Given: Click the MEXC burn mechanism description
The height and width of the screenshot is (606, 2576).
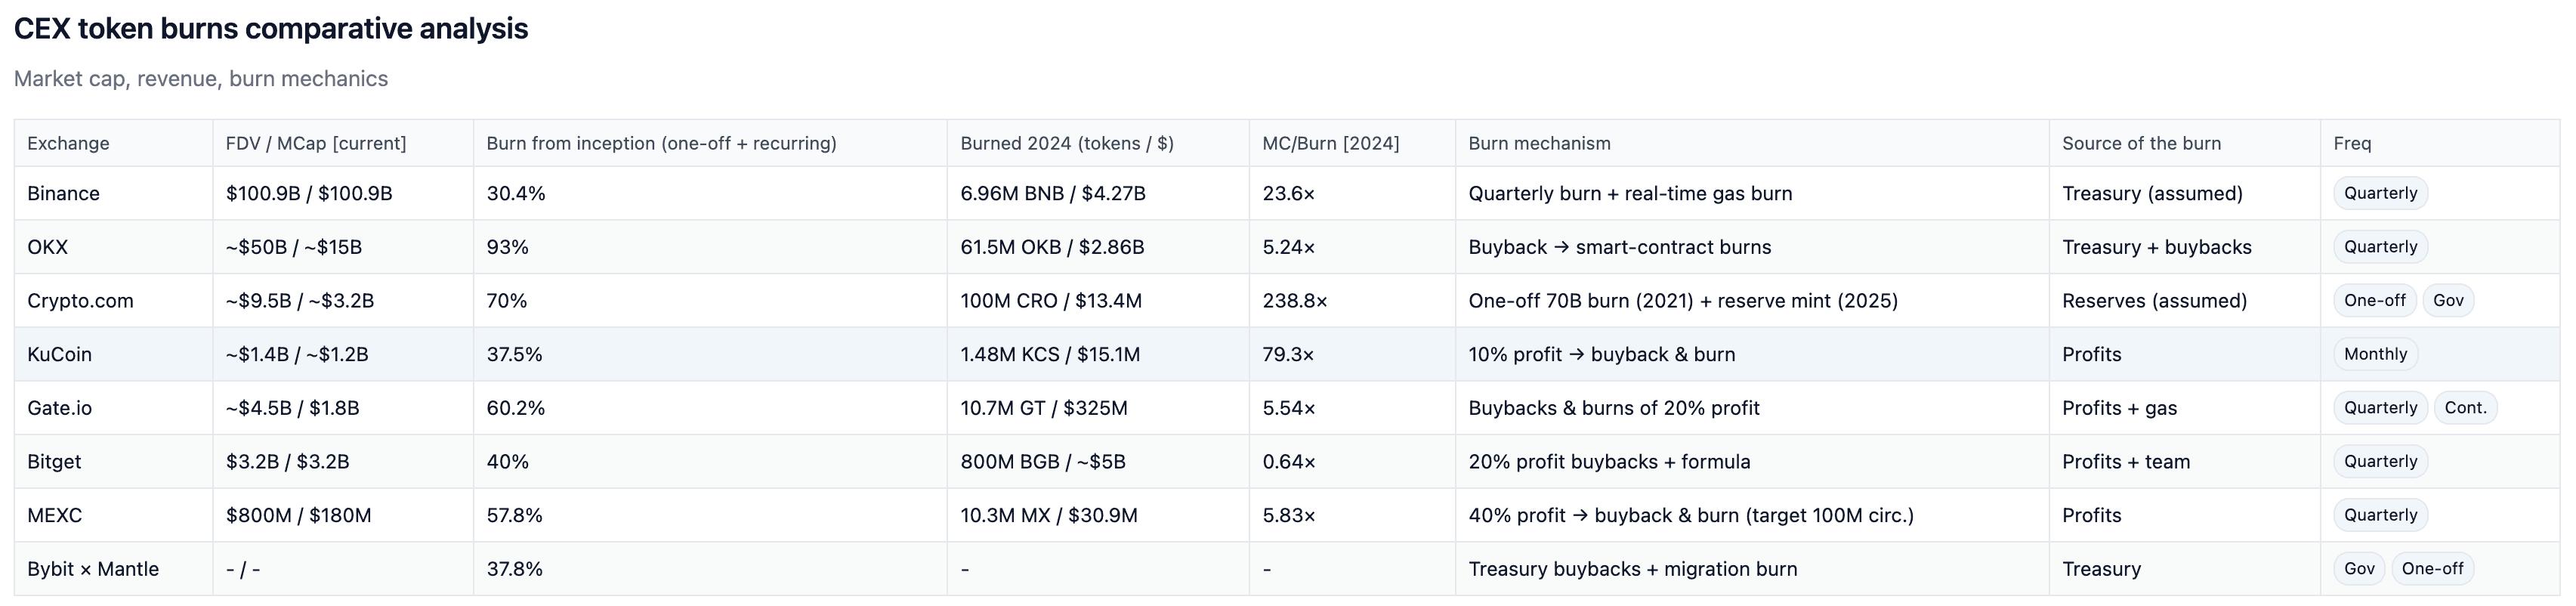Looking at the screenshot, I should [x=1690, y=515].
